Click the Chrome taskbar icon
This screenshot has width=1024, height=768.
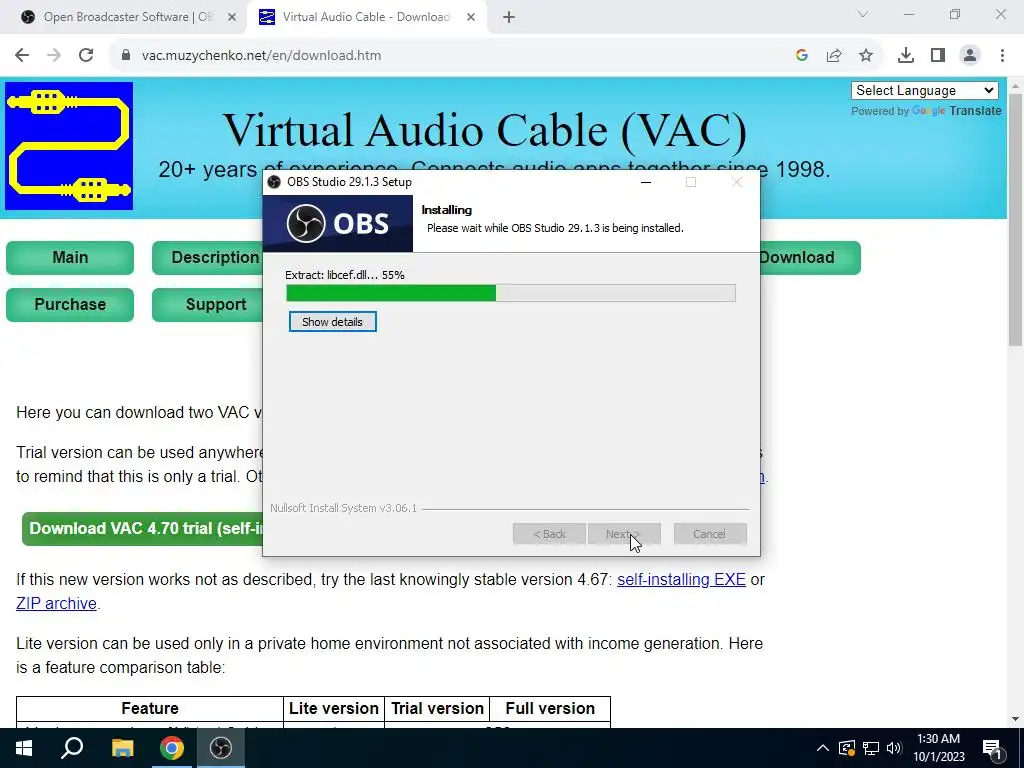coord(172,748)
